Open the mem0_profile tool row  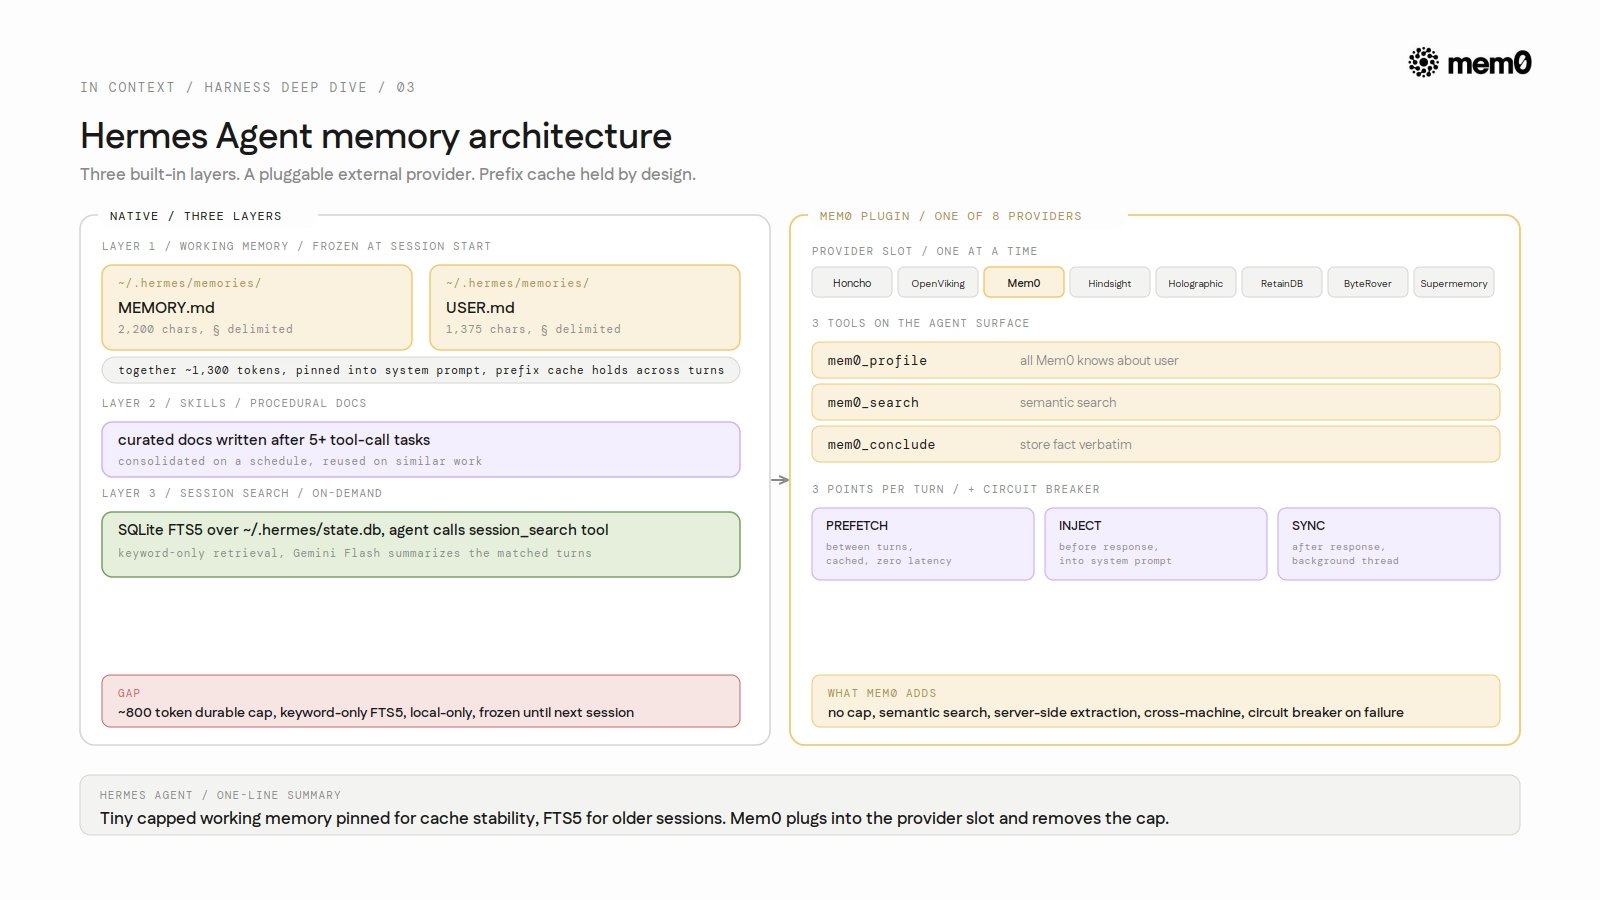pos(1156,360)
